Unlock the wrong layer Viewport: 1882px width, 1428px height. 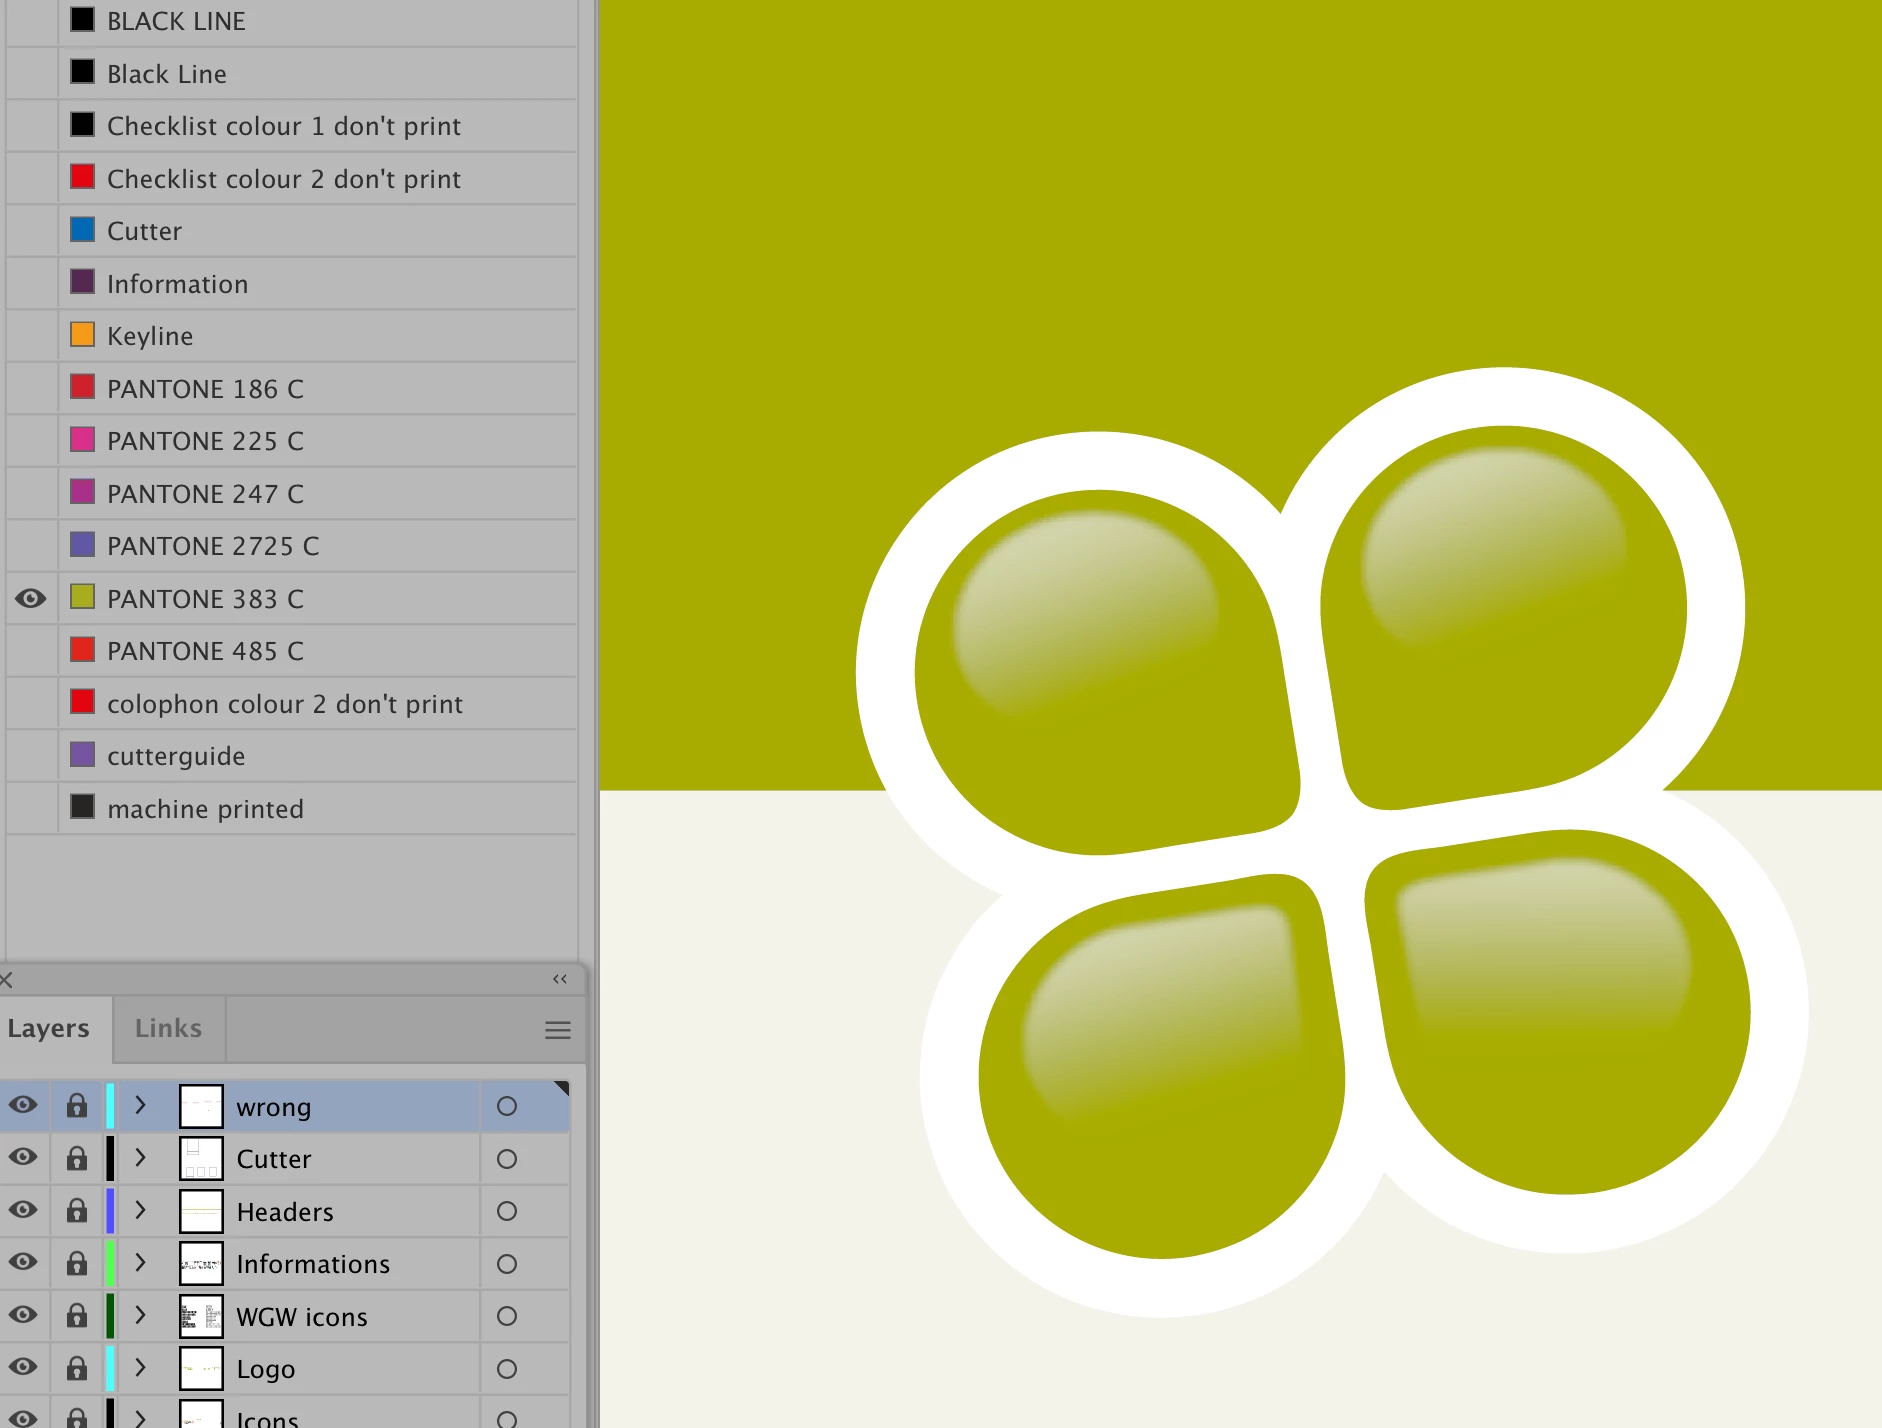[x=77, y=1106]
